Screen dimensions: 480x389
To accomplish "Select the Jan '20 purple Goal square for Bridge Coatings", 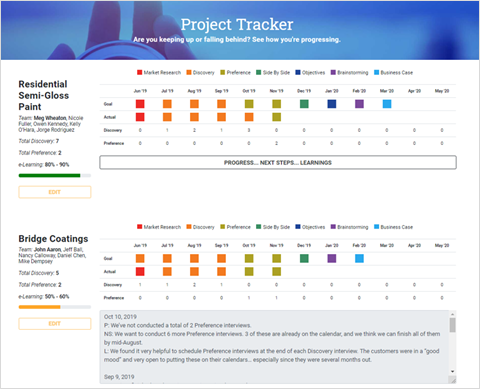I will tap(332, 258).
